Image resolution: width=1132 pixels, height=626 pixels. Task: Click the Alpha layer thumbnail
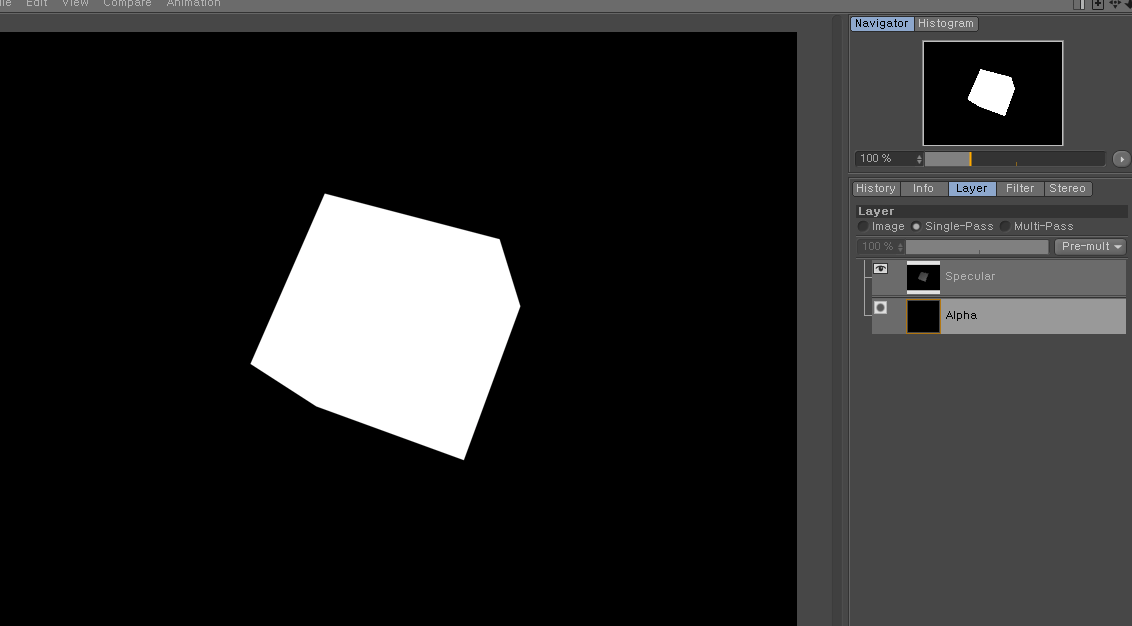[x=923, y=316]
